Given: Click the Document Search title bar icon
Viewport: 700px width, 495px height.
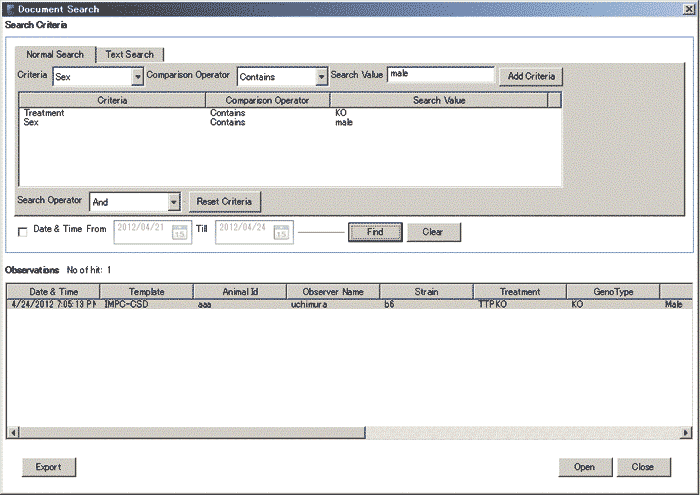Looking at the screenshot, I should (10, 9).
